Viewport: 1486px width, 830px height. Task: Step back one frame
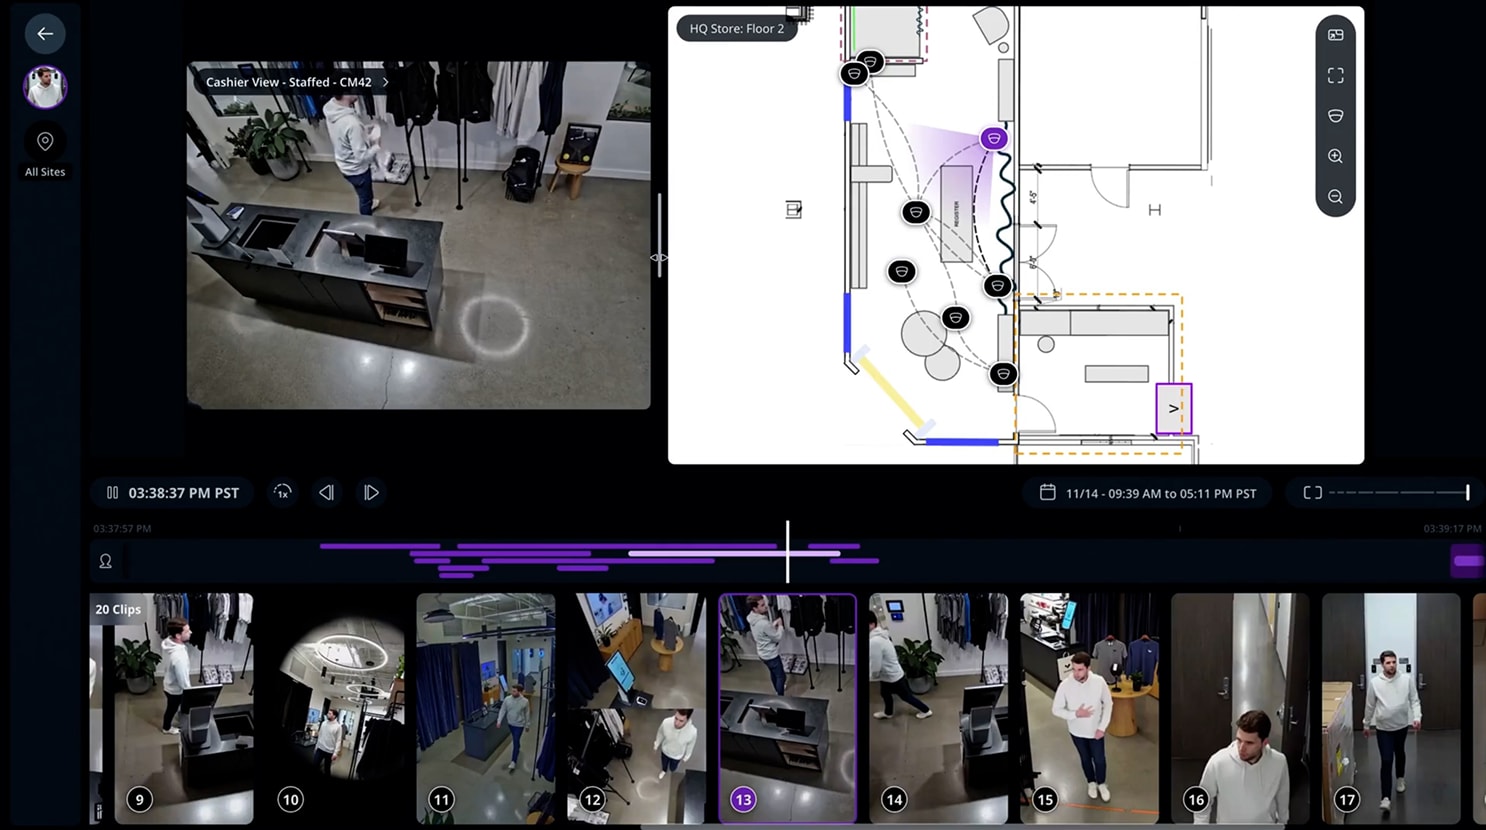point(326,493)
